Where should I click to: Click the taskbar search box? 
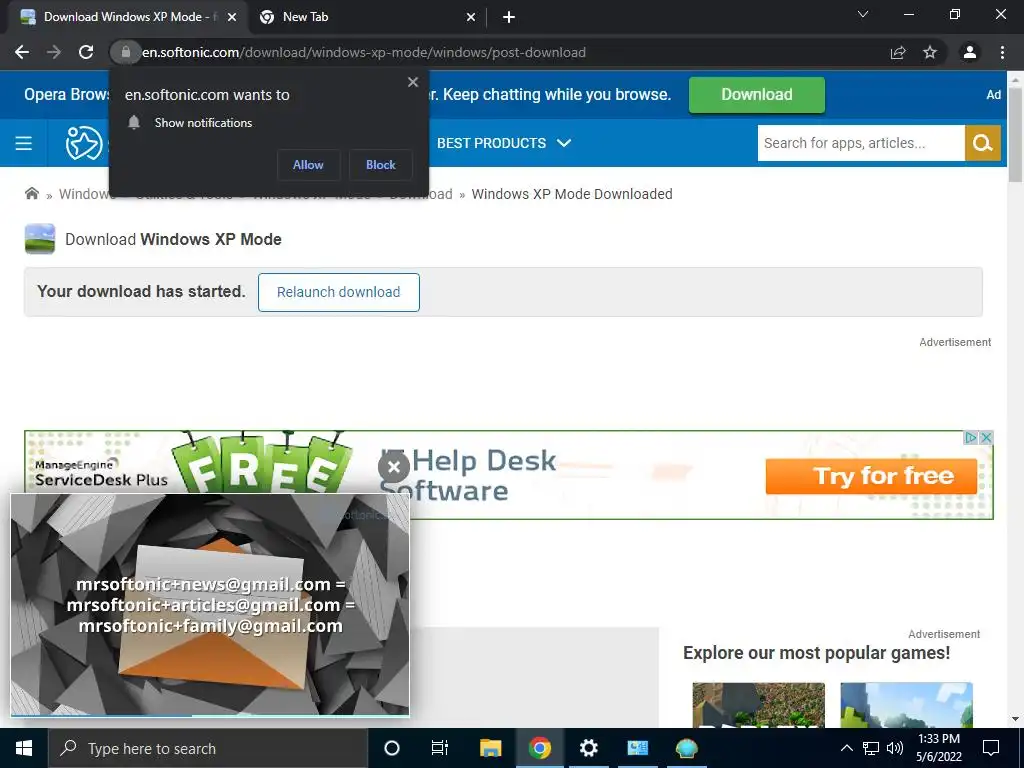(208, 748)
